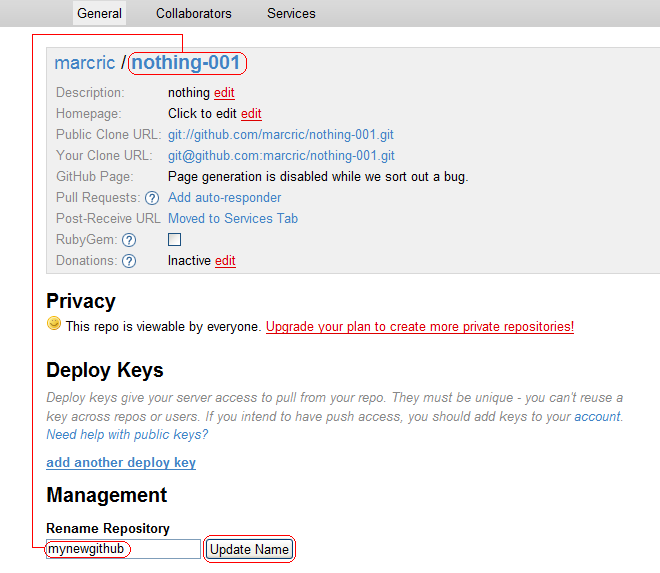Screen dimensions: 660x573
Task: Click the smiley icon under Privacy
Action: coord(53,323)
